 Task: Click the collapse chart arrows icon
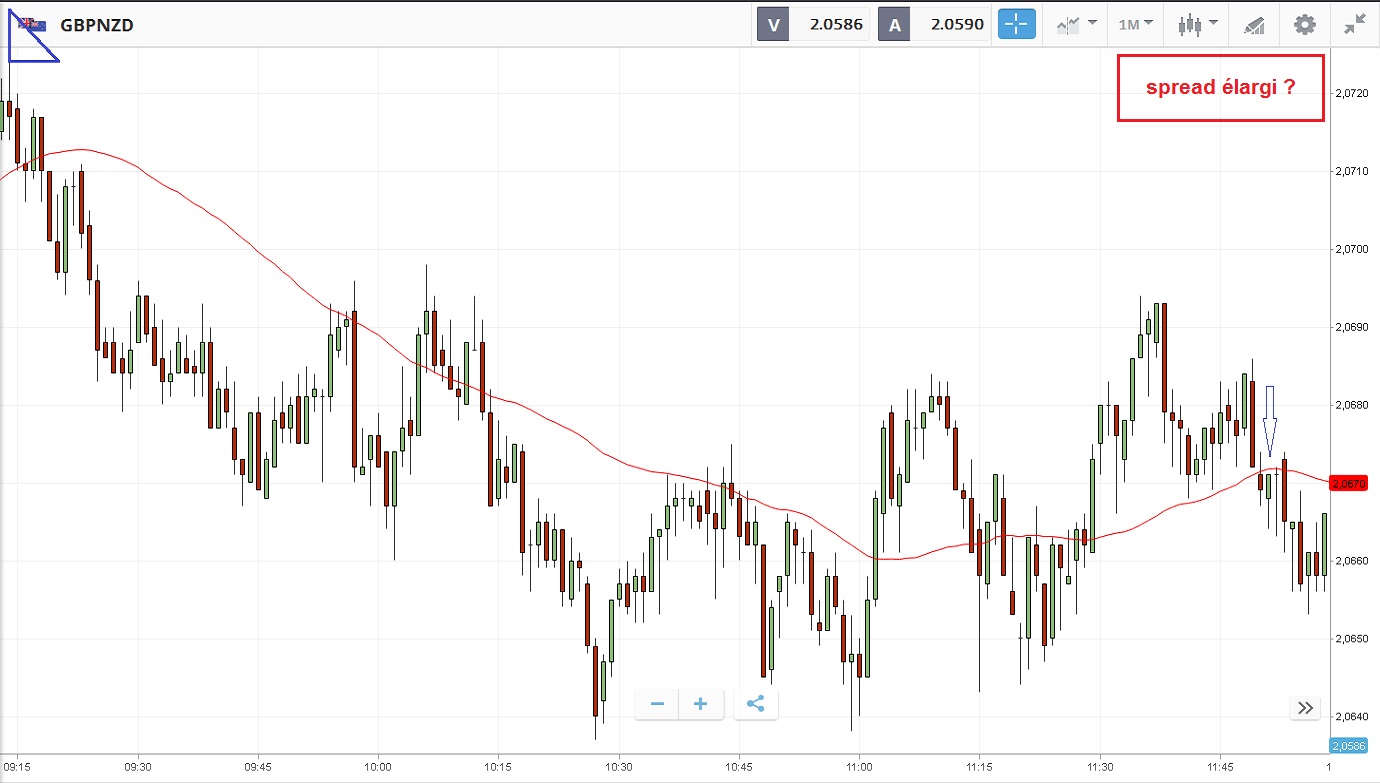(x=1355, y=24)
